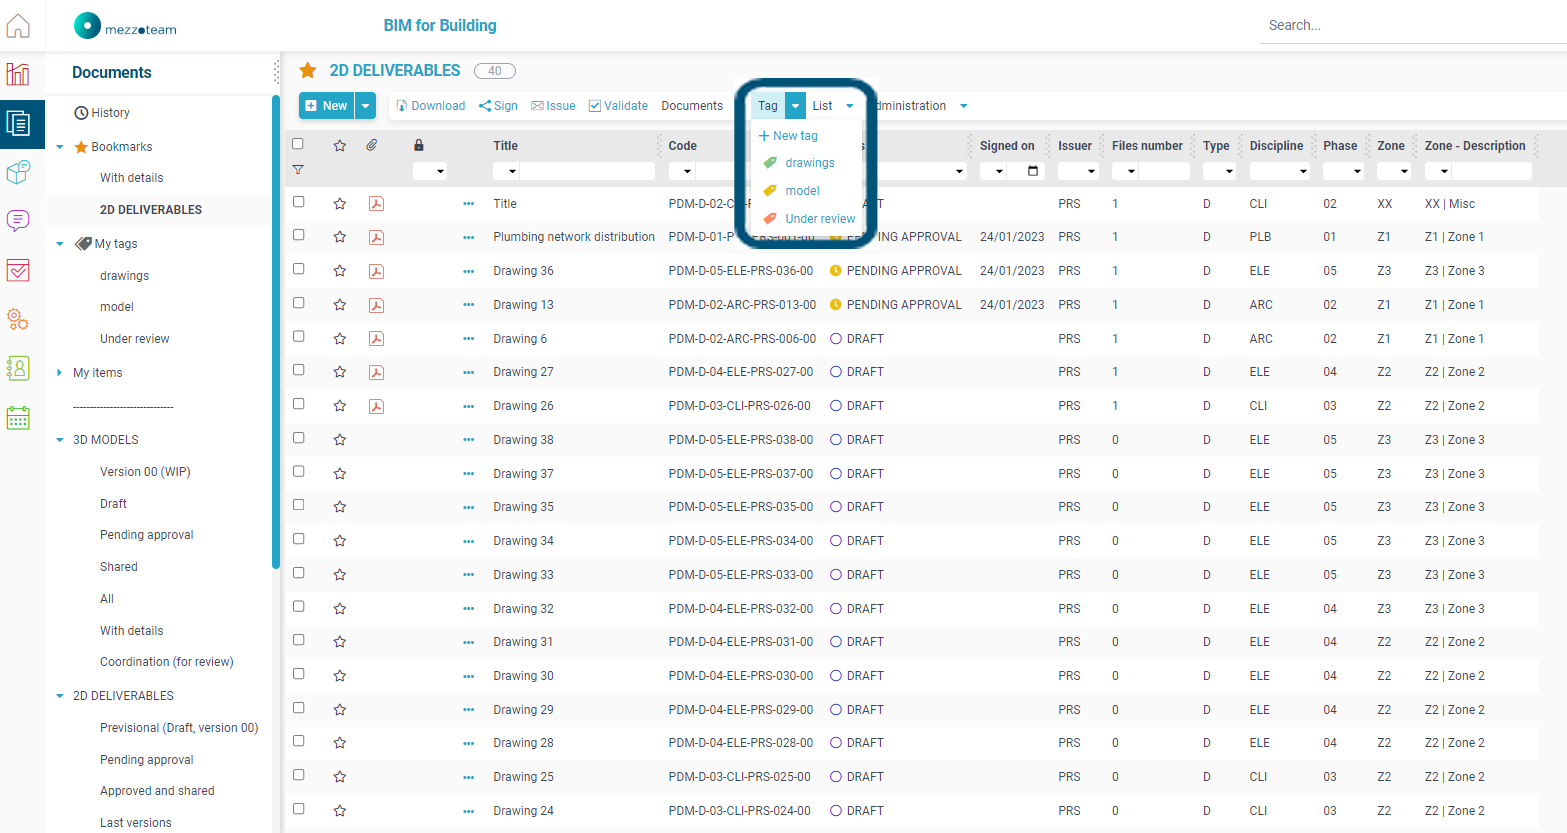Collapse the My tags tree node

click(60, 244)
